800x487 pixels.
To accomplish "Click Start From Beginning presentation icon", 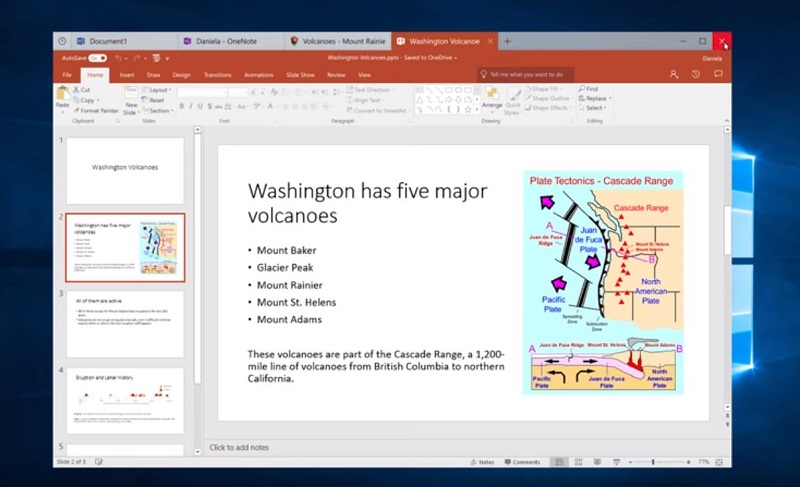I will (156, 58).
